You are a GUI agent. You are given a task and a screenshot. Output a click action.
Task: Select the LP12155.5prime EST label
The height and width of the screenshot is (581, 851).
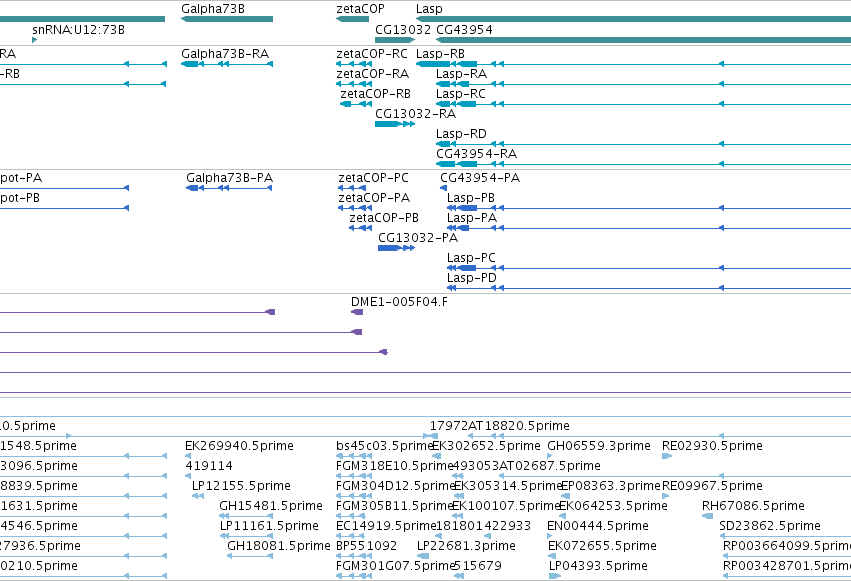(x=241, y=486)
